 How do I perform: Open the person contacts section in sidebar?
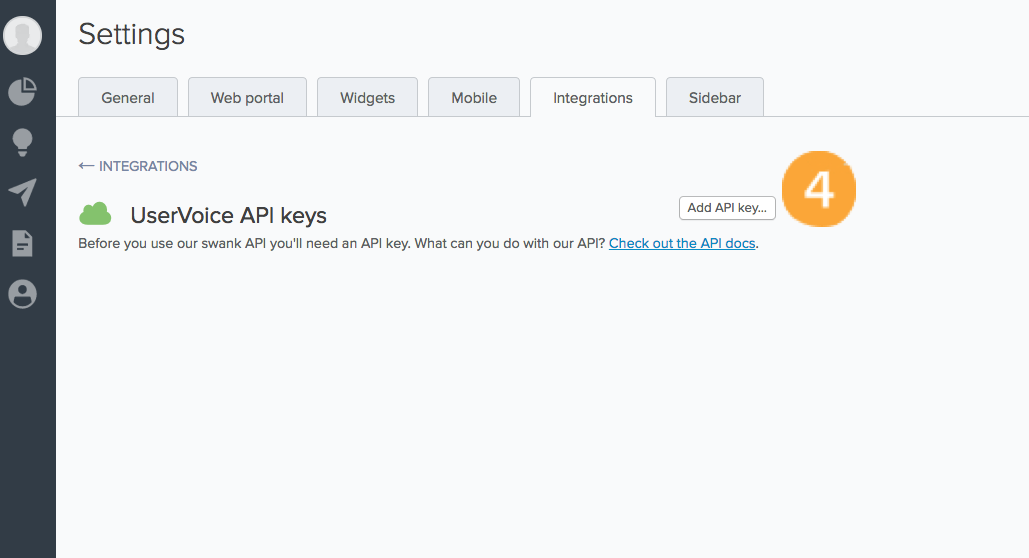[22, 294]
